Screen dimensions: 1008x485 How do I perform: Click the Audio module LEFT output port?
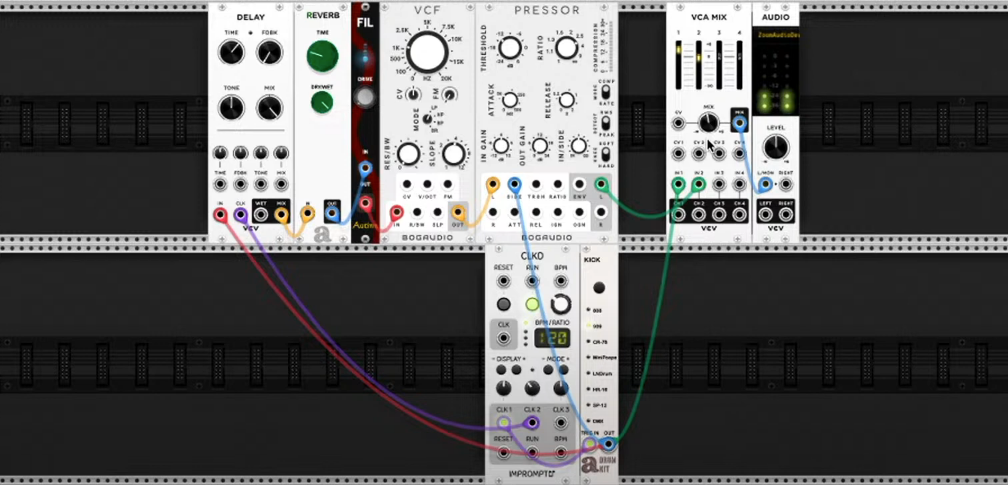765,215
